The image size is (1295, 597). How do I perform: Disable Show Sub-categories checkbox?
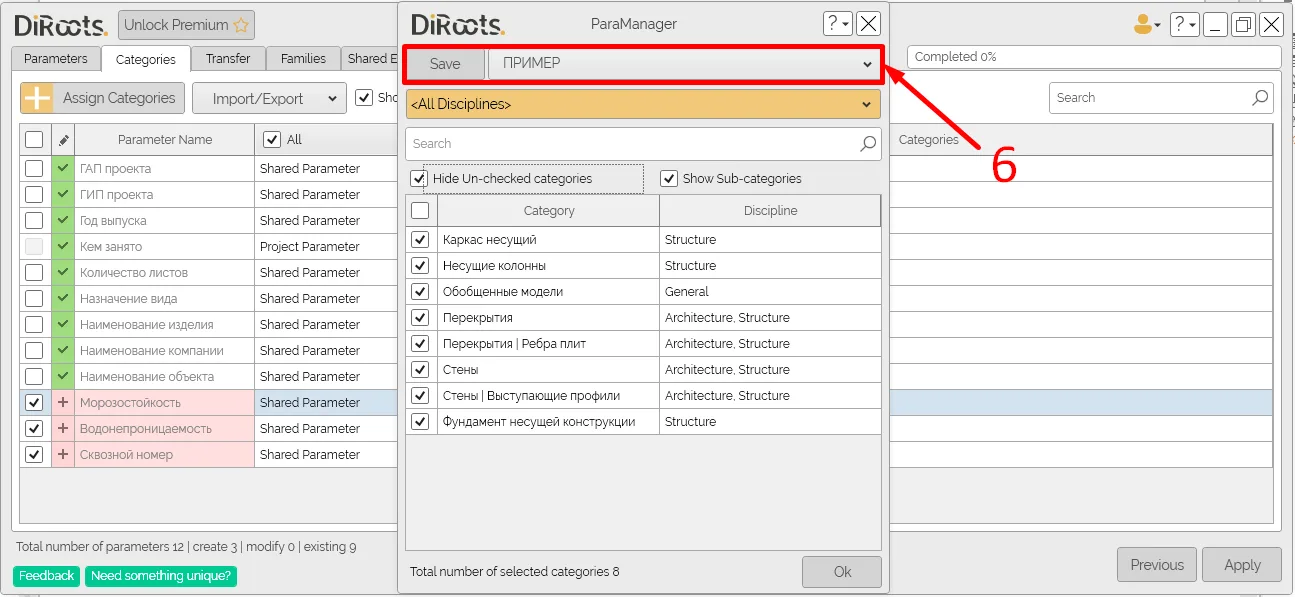click(669, 179)
